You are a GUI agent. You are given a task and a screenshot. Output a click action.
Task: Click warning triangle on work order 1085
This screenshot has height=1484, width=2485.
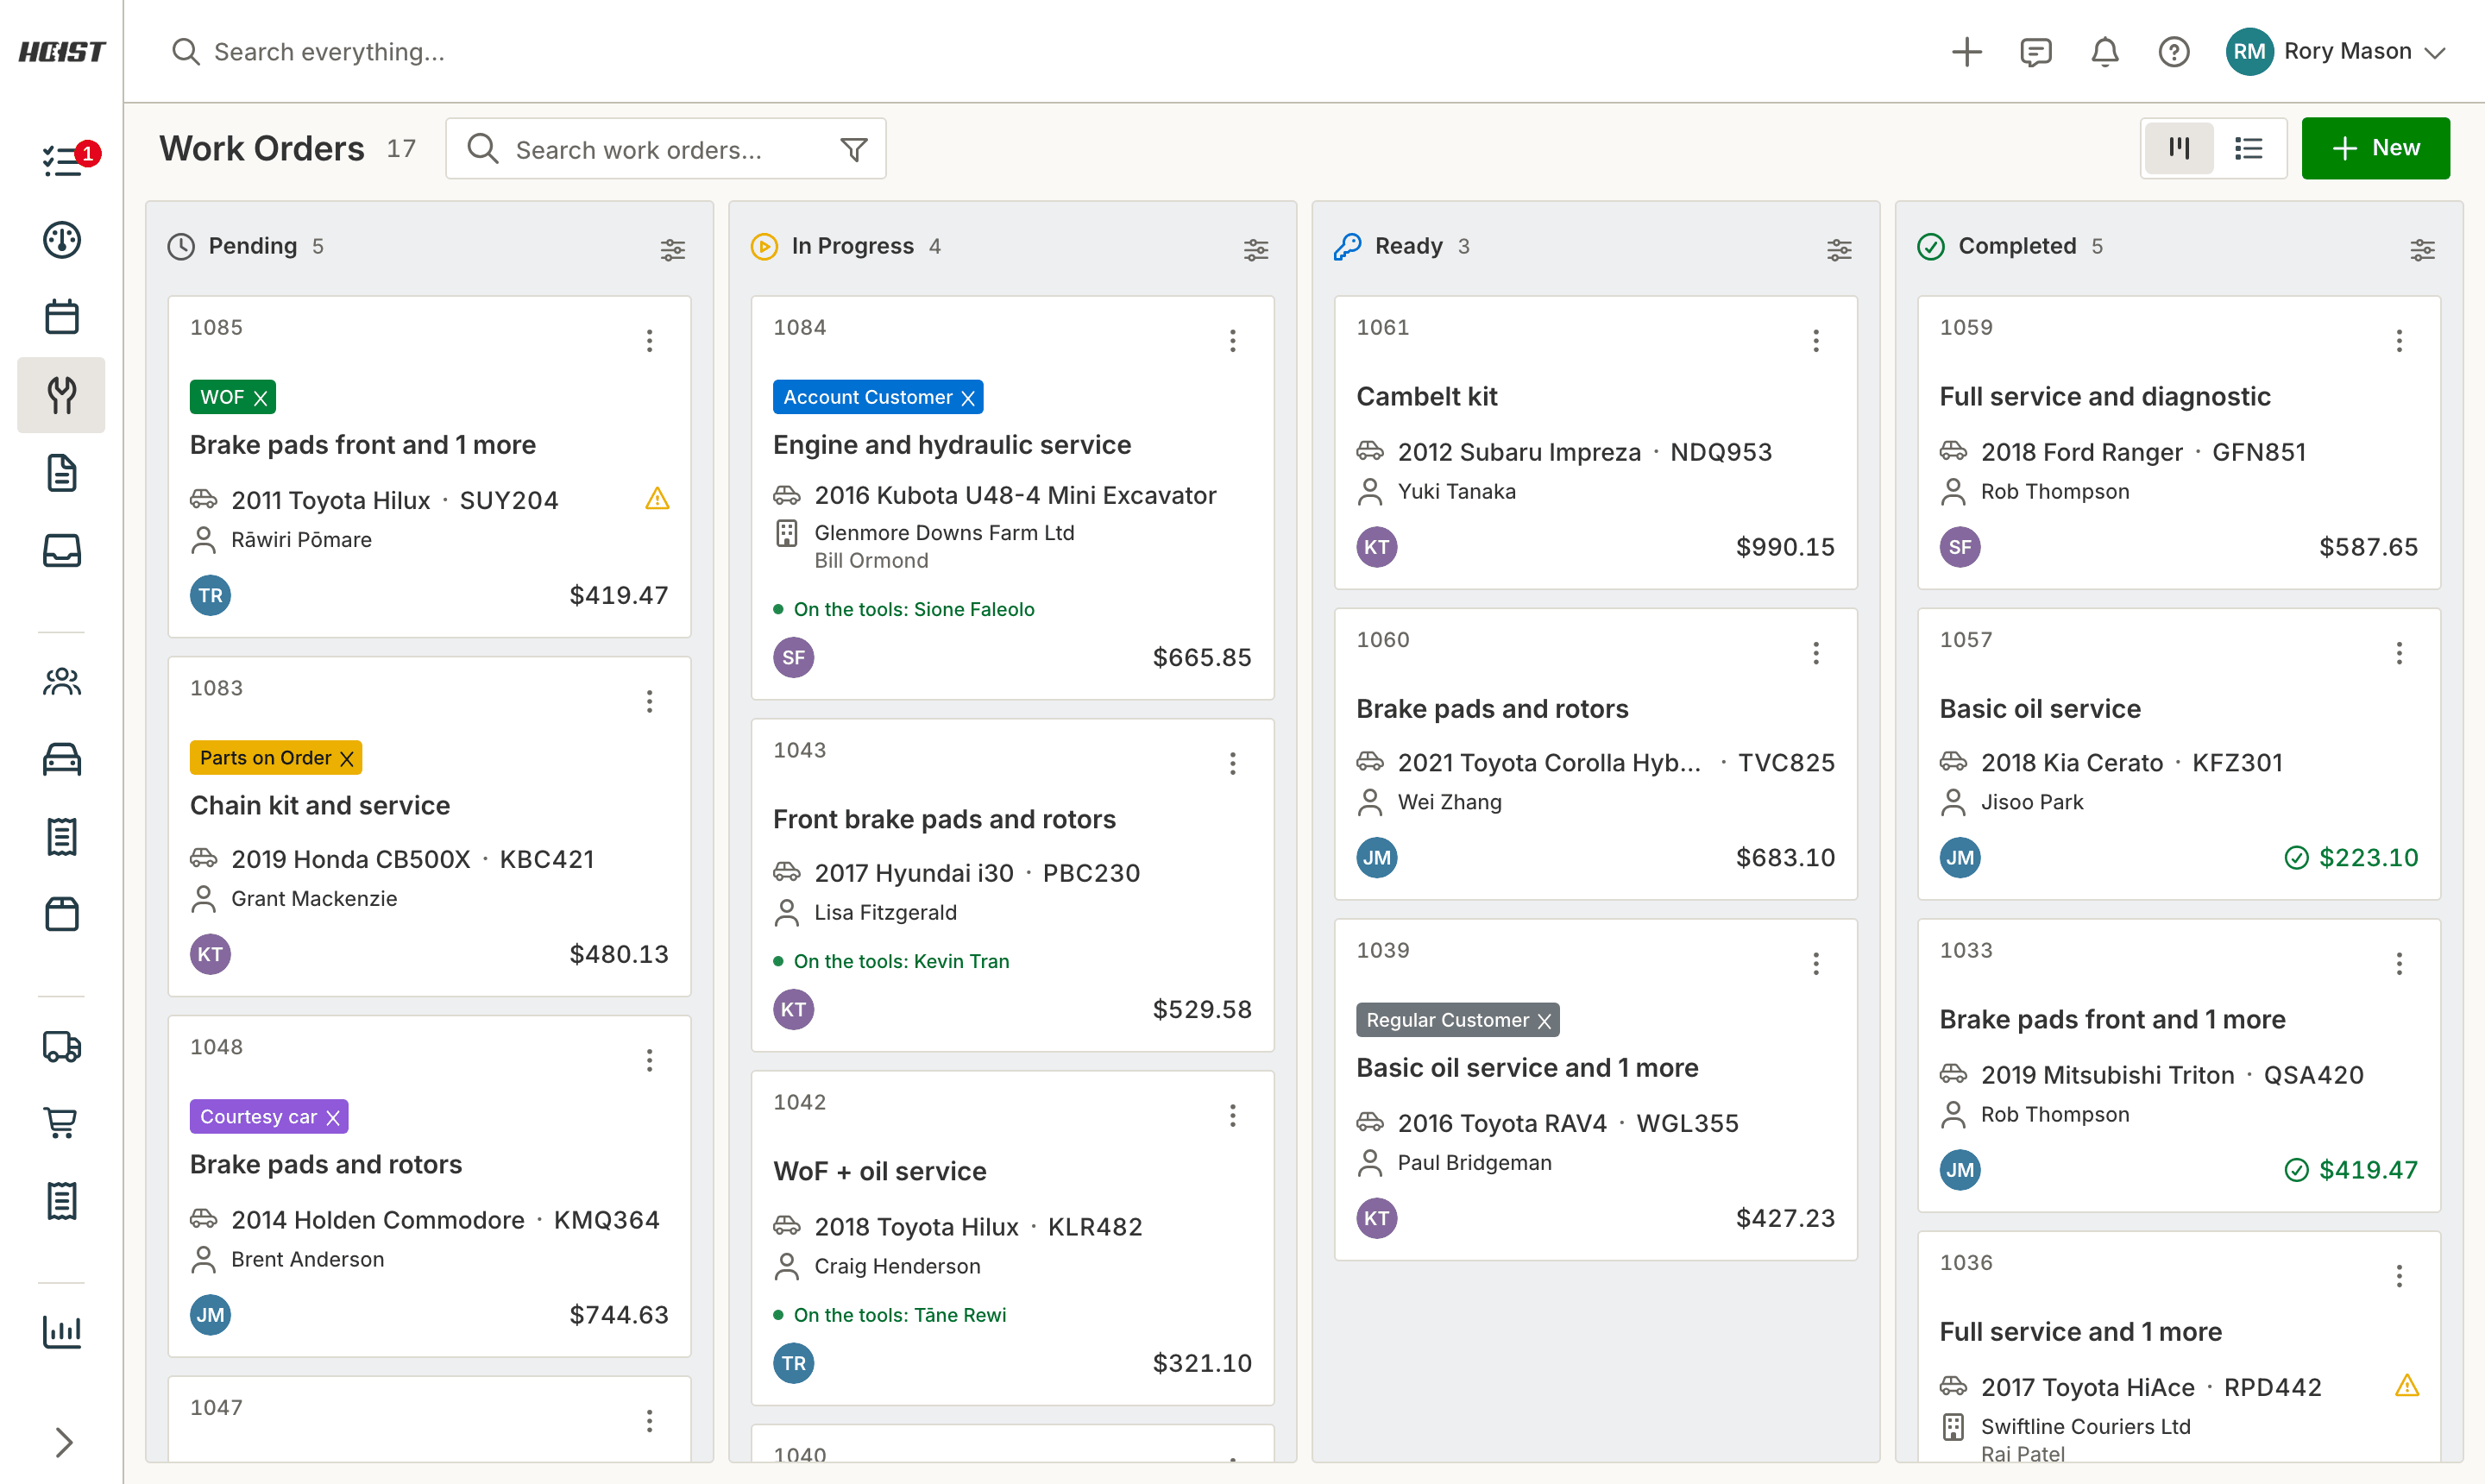tap(657, 498)
